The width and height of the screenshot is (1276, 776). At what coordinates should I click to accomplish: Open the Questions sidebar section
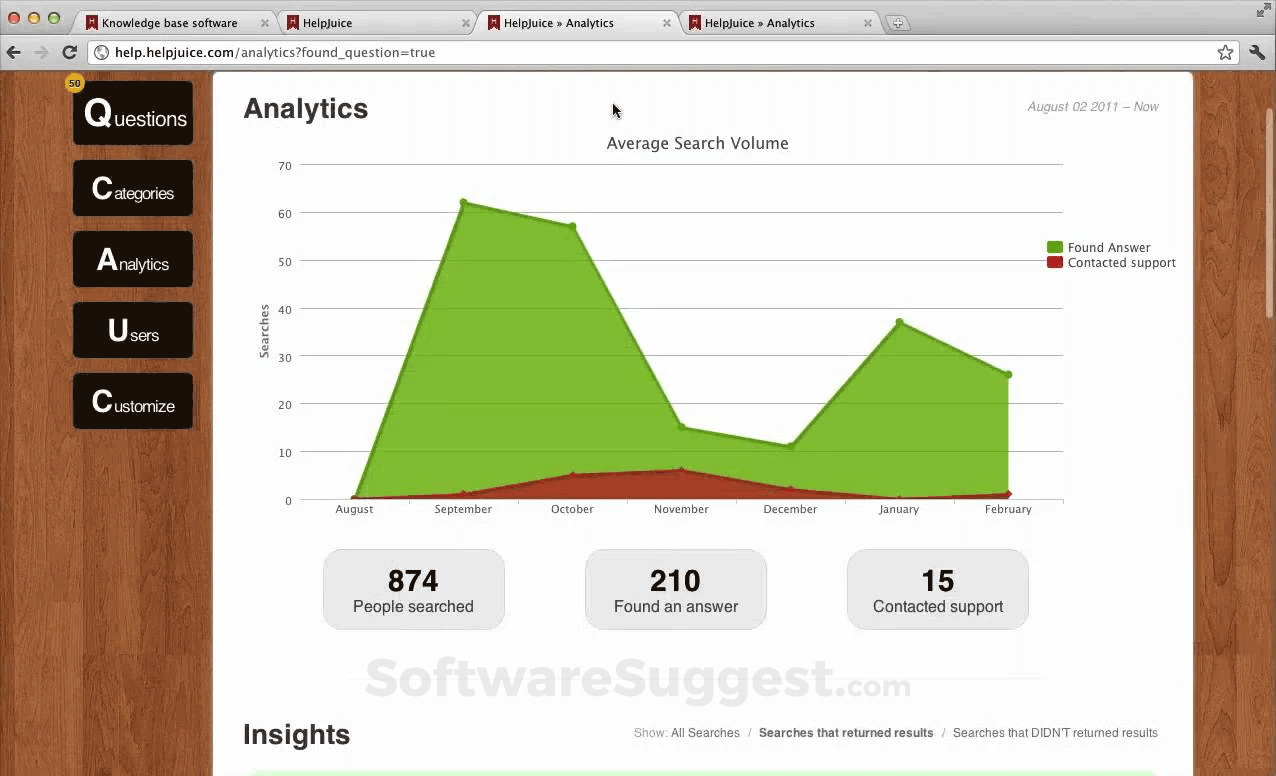tap(133, 113)
